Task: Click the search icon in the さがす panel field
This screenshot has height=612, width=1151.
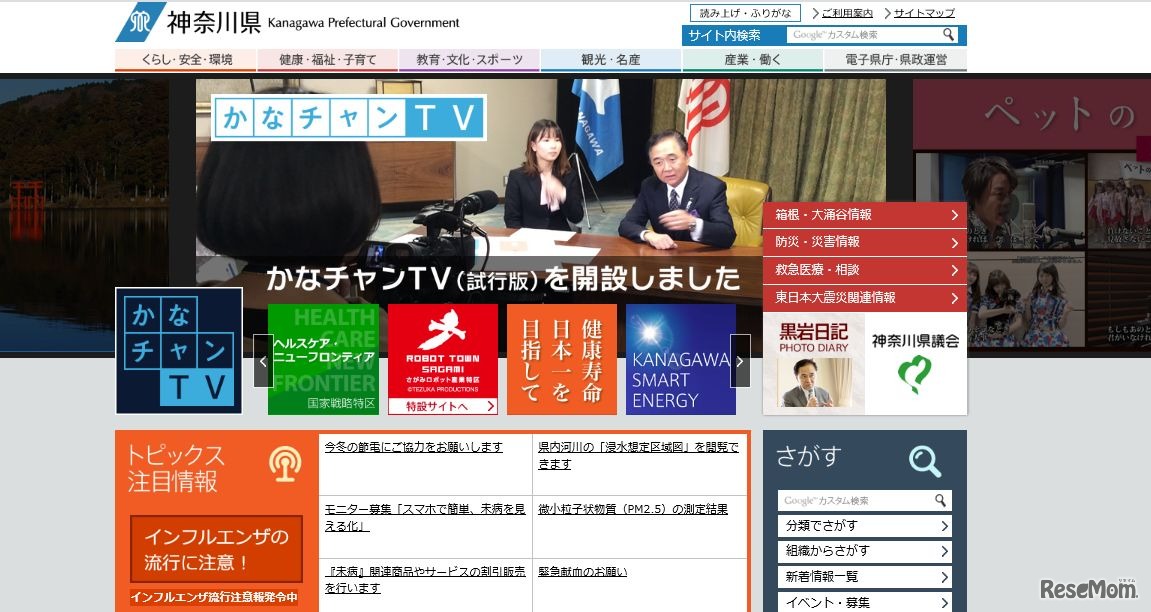Action: (x=940, y=500)
